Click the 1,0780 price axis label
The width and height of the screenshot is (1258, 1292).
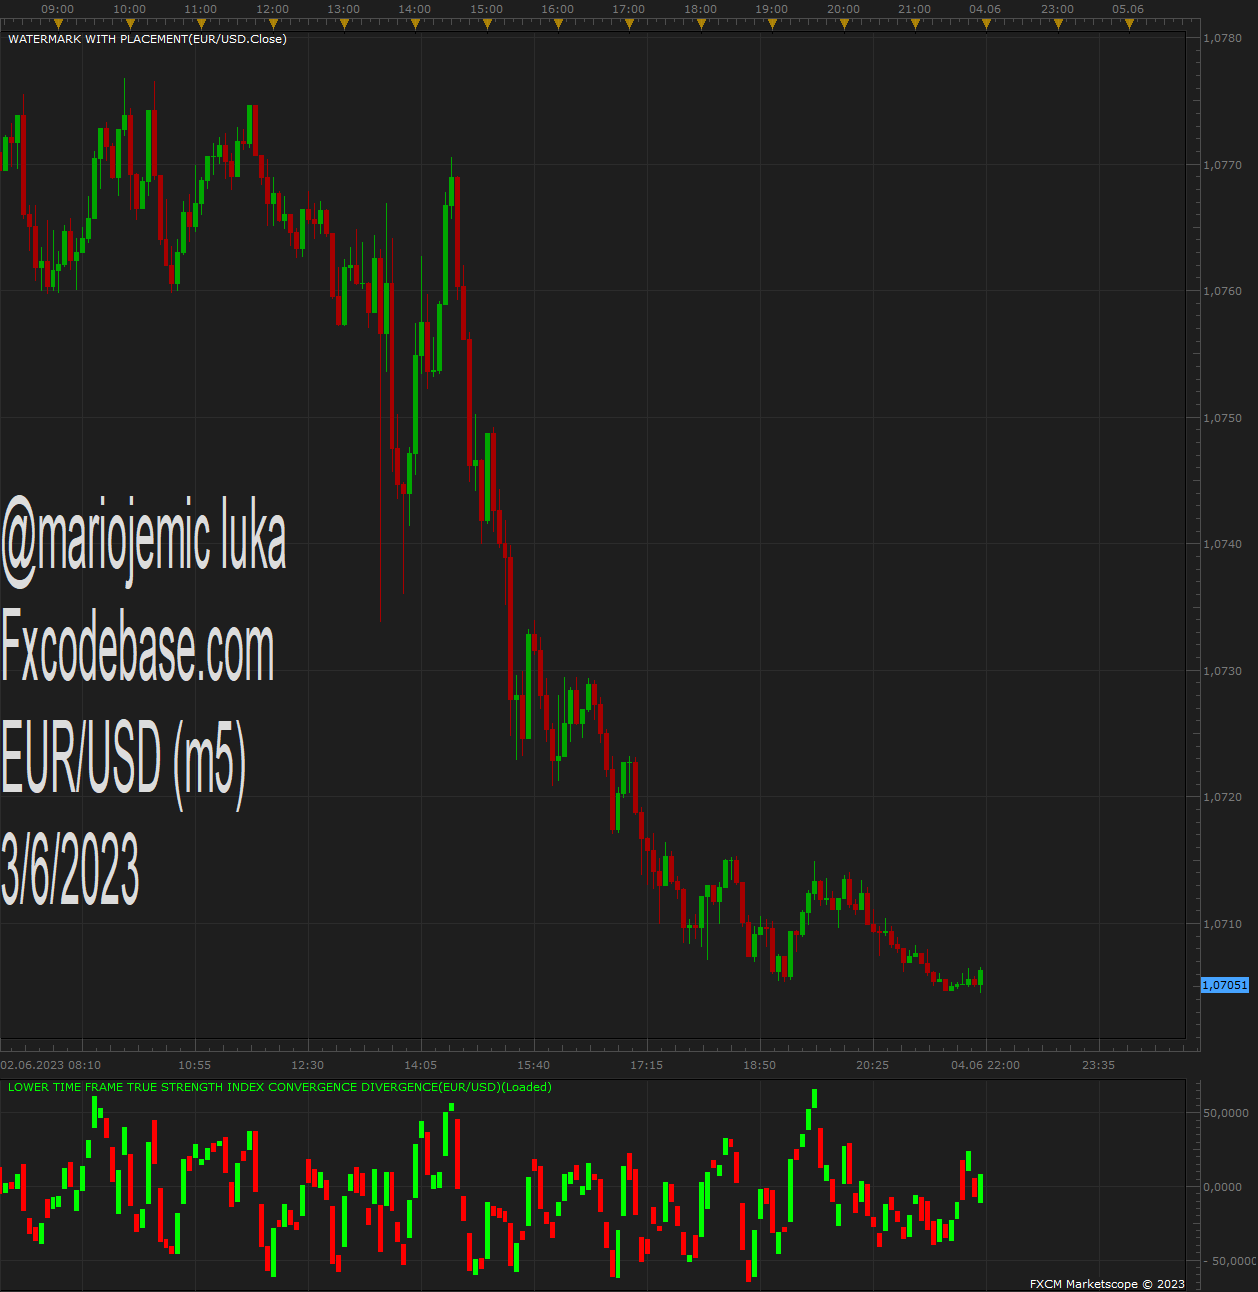(1222, 38)
